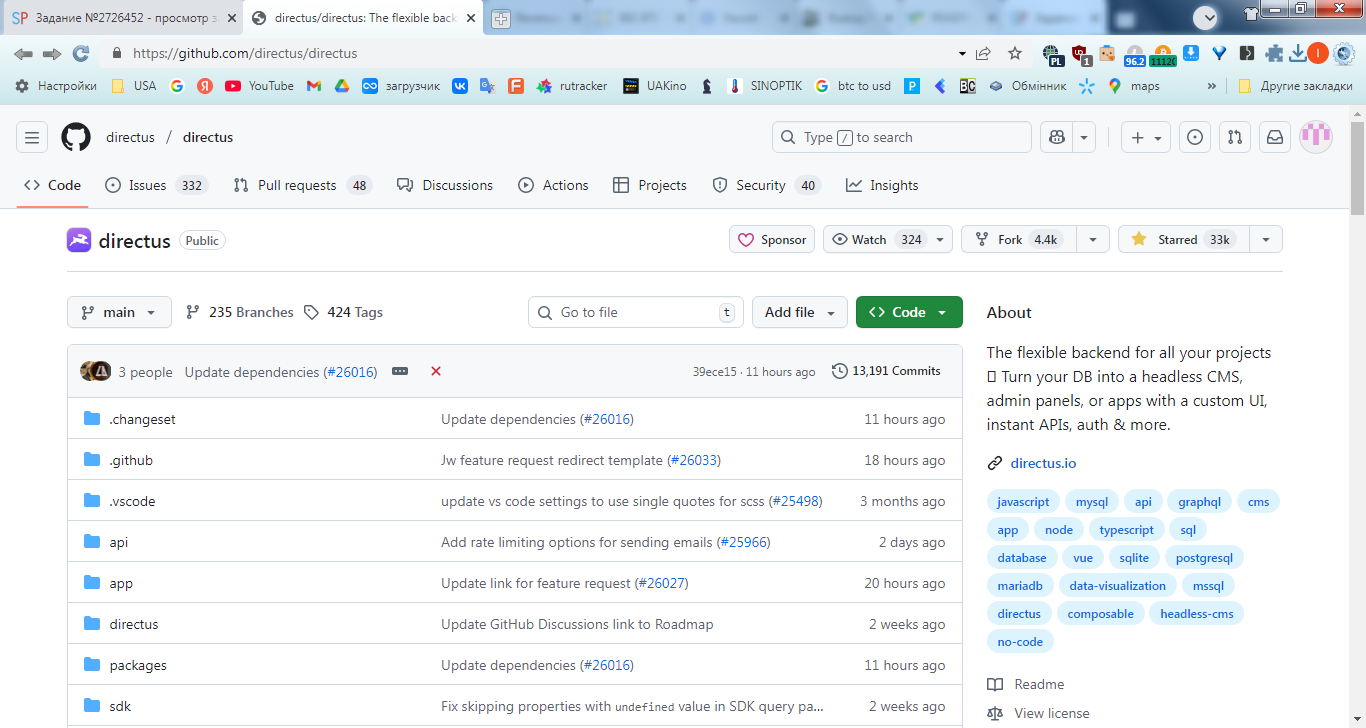
Task: Toggle the bookmark star in the address bar
Action: tap(1015, 54)
